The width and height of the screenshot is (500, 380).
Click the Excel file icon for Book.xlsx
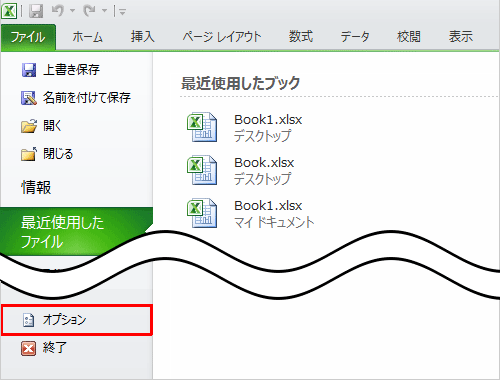click(202, 170)
